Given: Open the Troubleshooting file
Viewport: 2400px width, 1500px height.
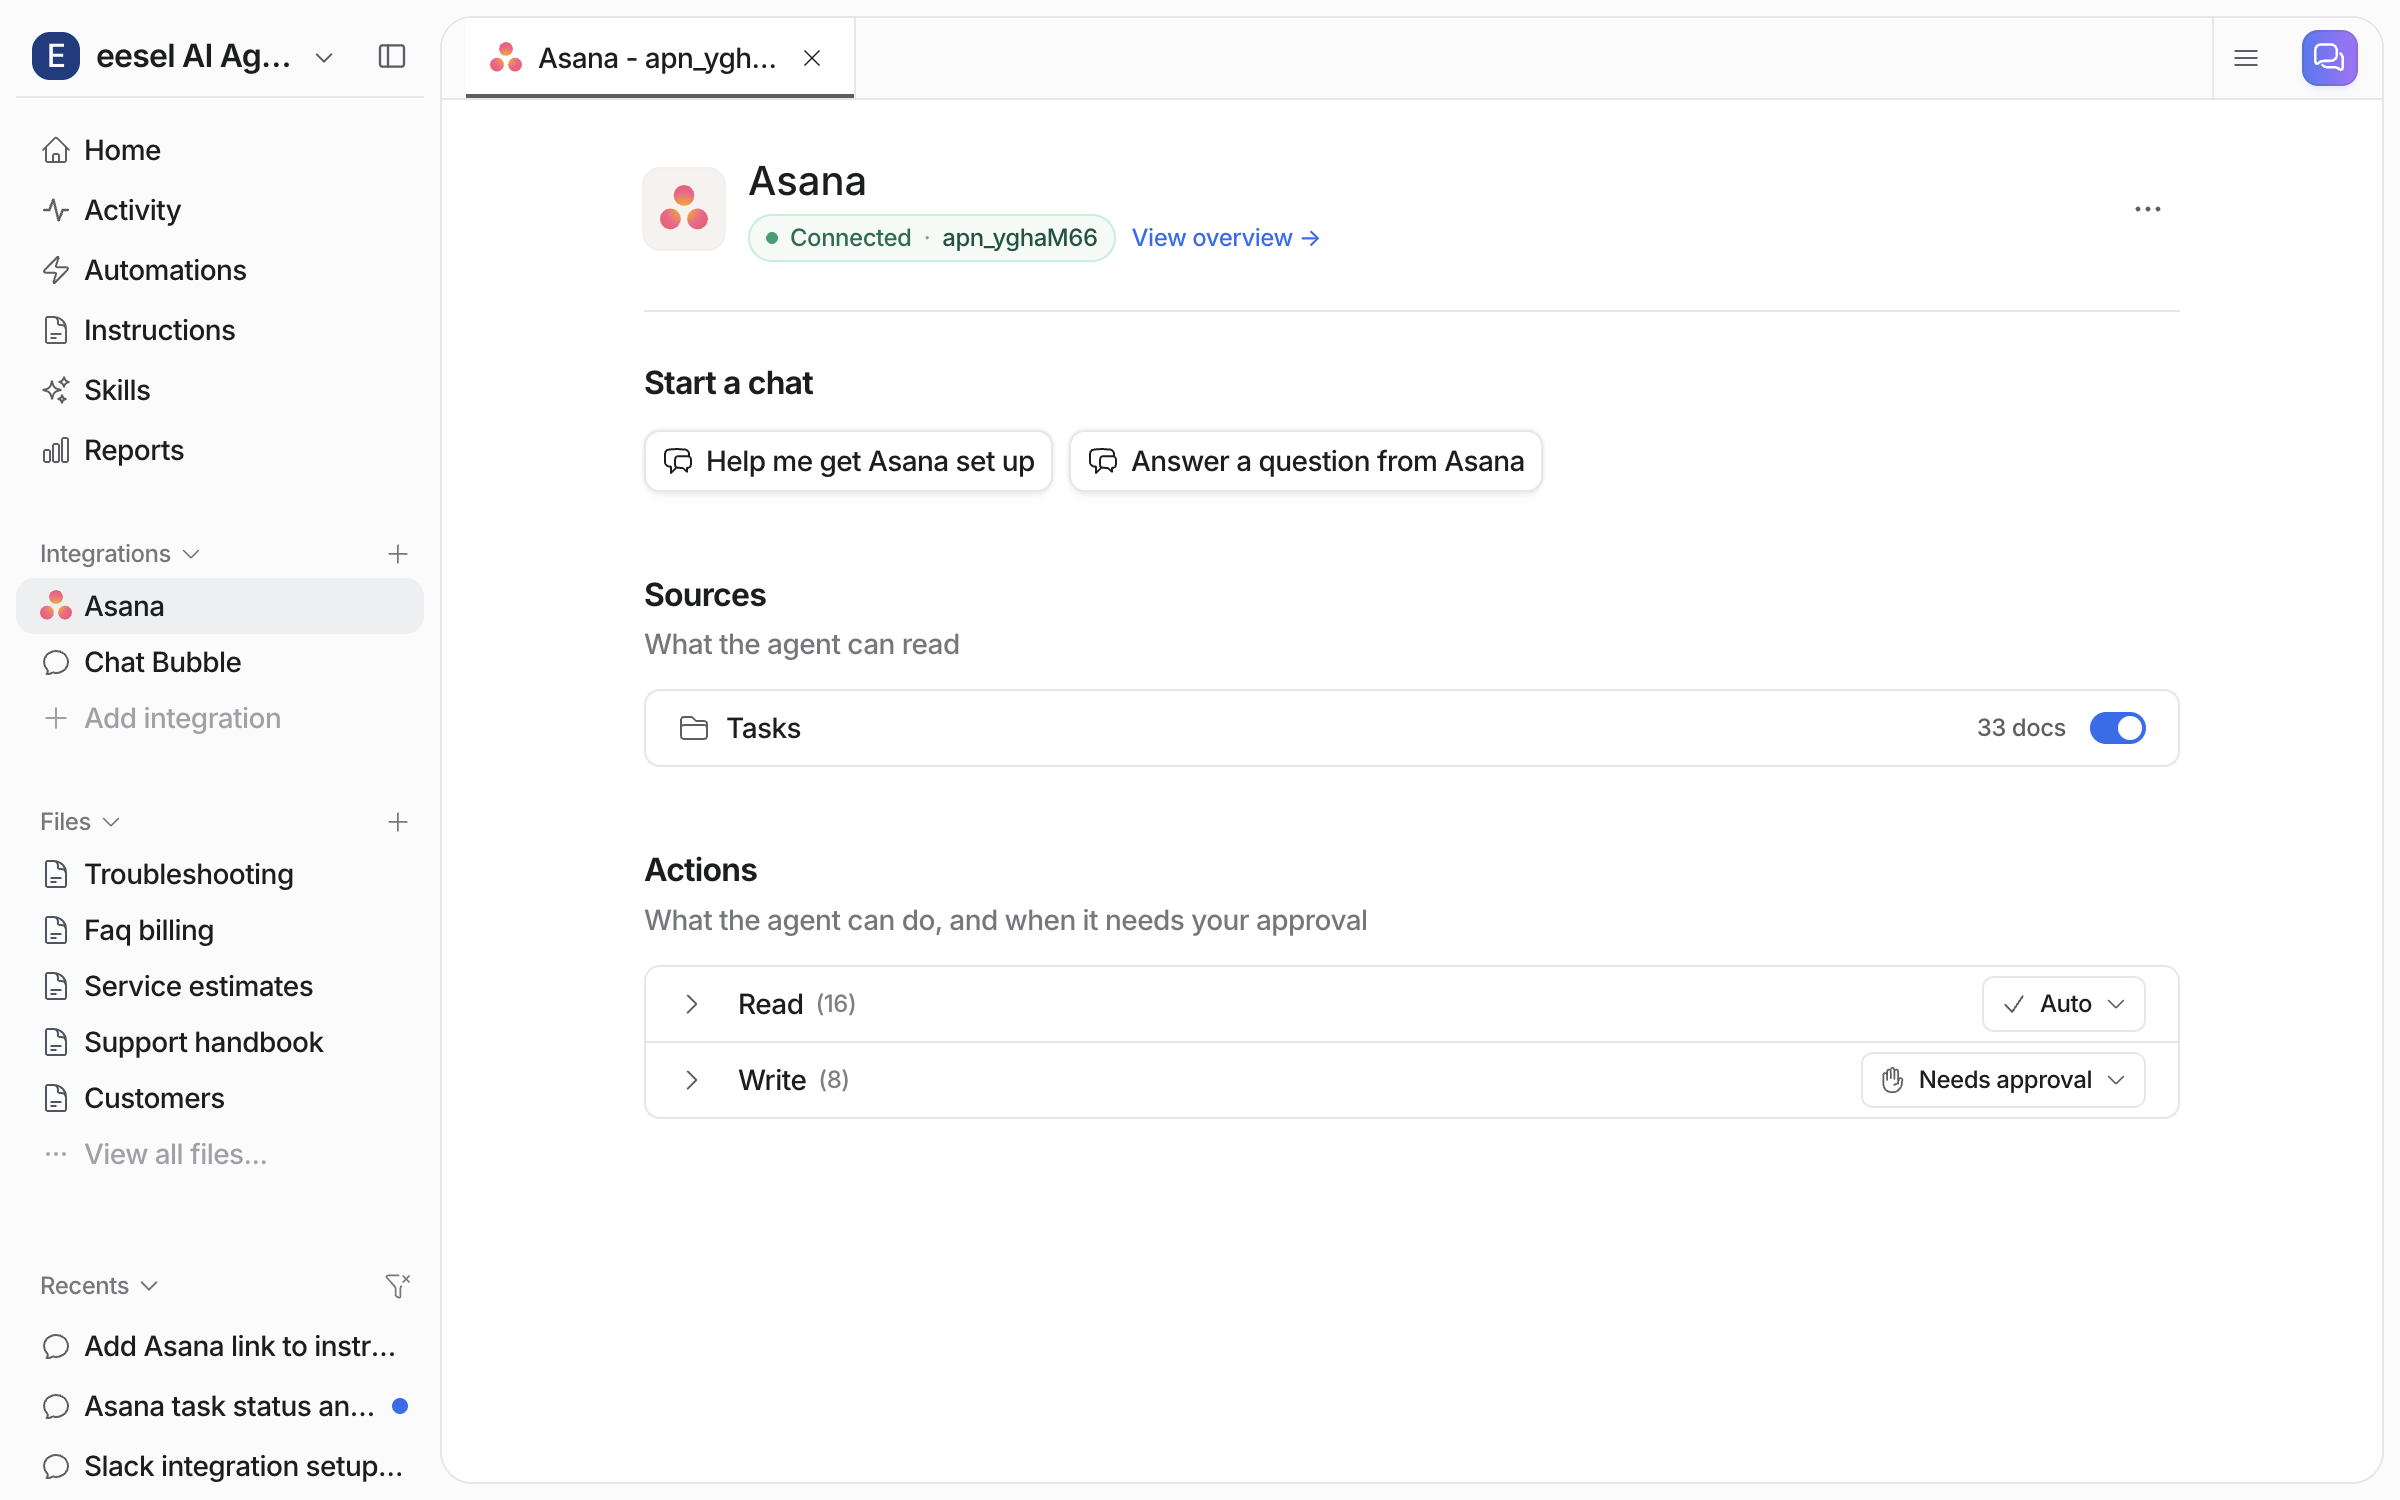Looking at the screenshot, I should point(220,874).
